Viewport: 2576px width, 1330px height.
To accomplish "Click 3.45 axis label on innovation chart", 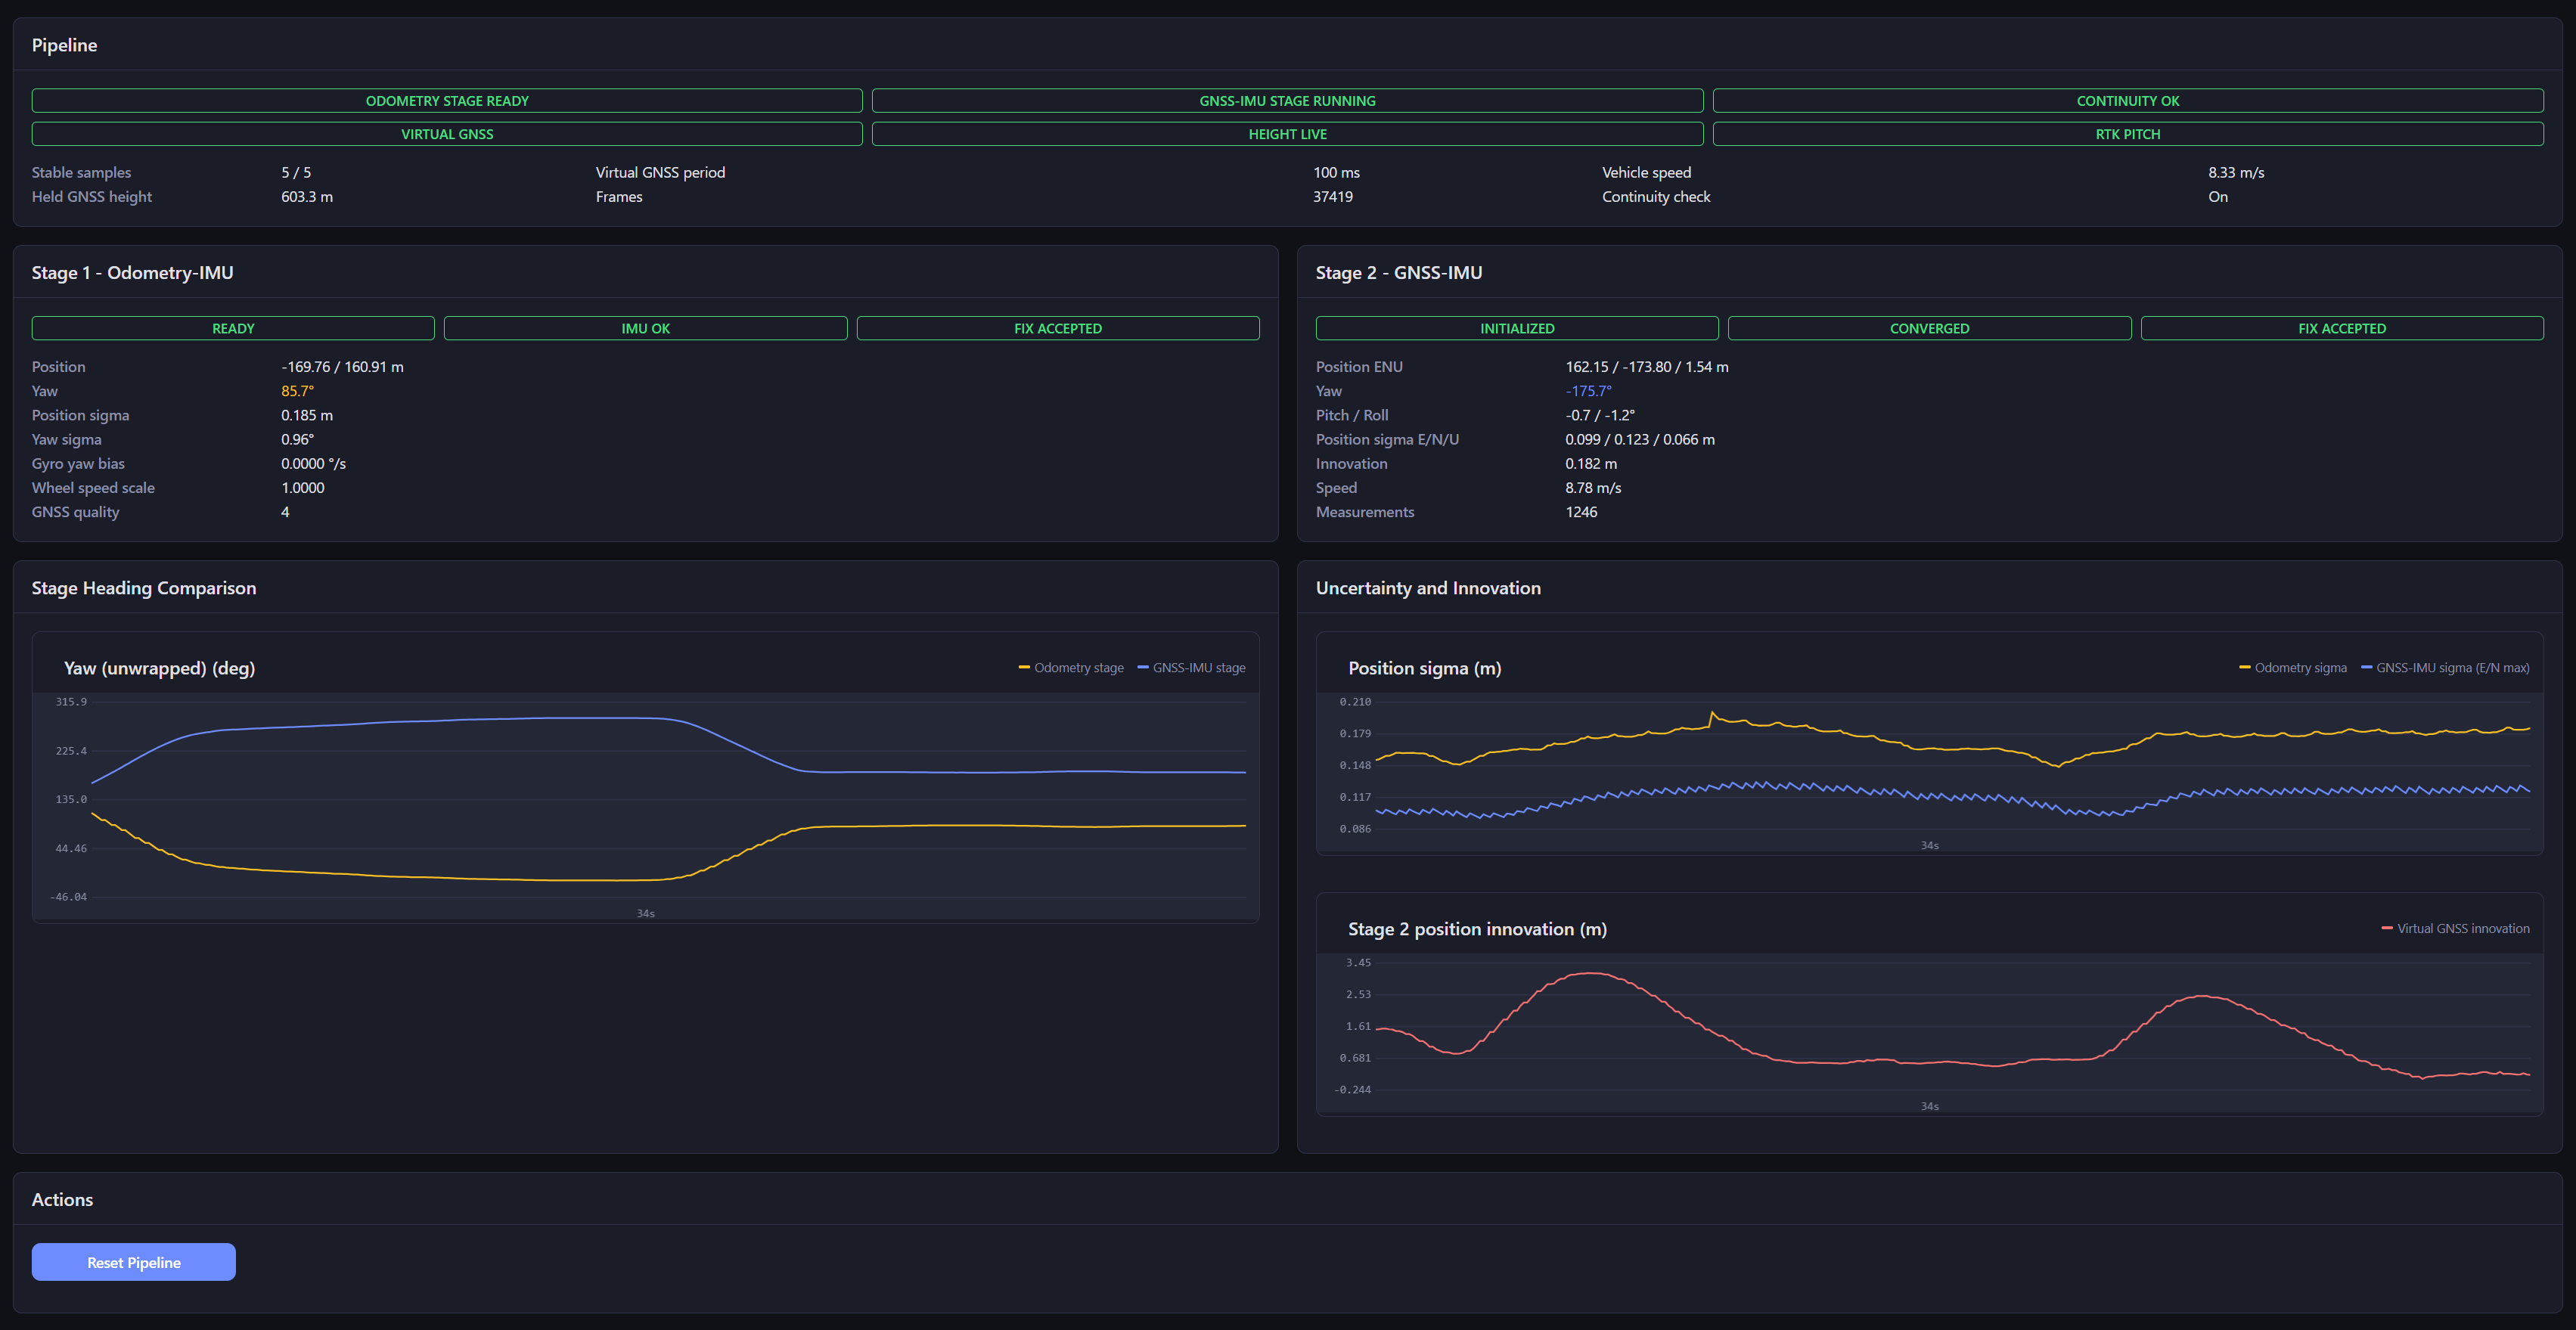I will pos(1358,963).
